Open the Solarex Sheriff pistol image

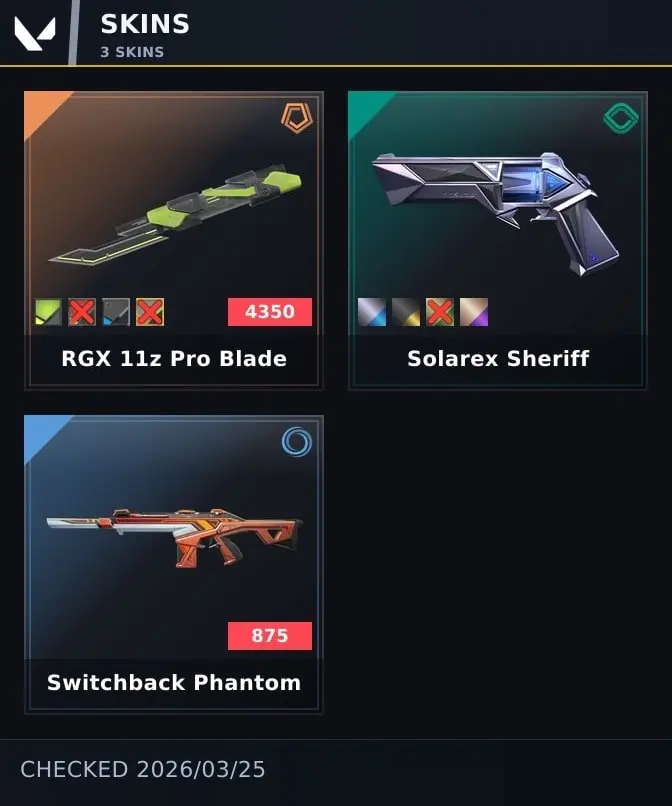click(x=496, y=213)
